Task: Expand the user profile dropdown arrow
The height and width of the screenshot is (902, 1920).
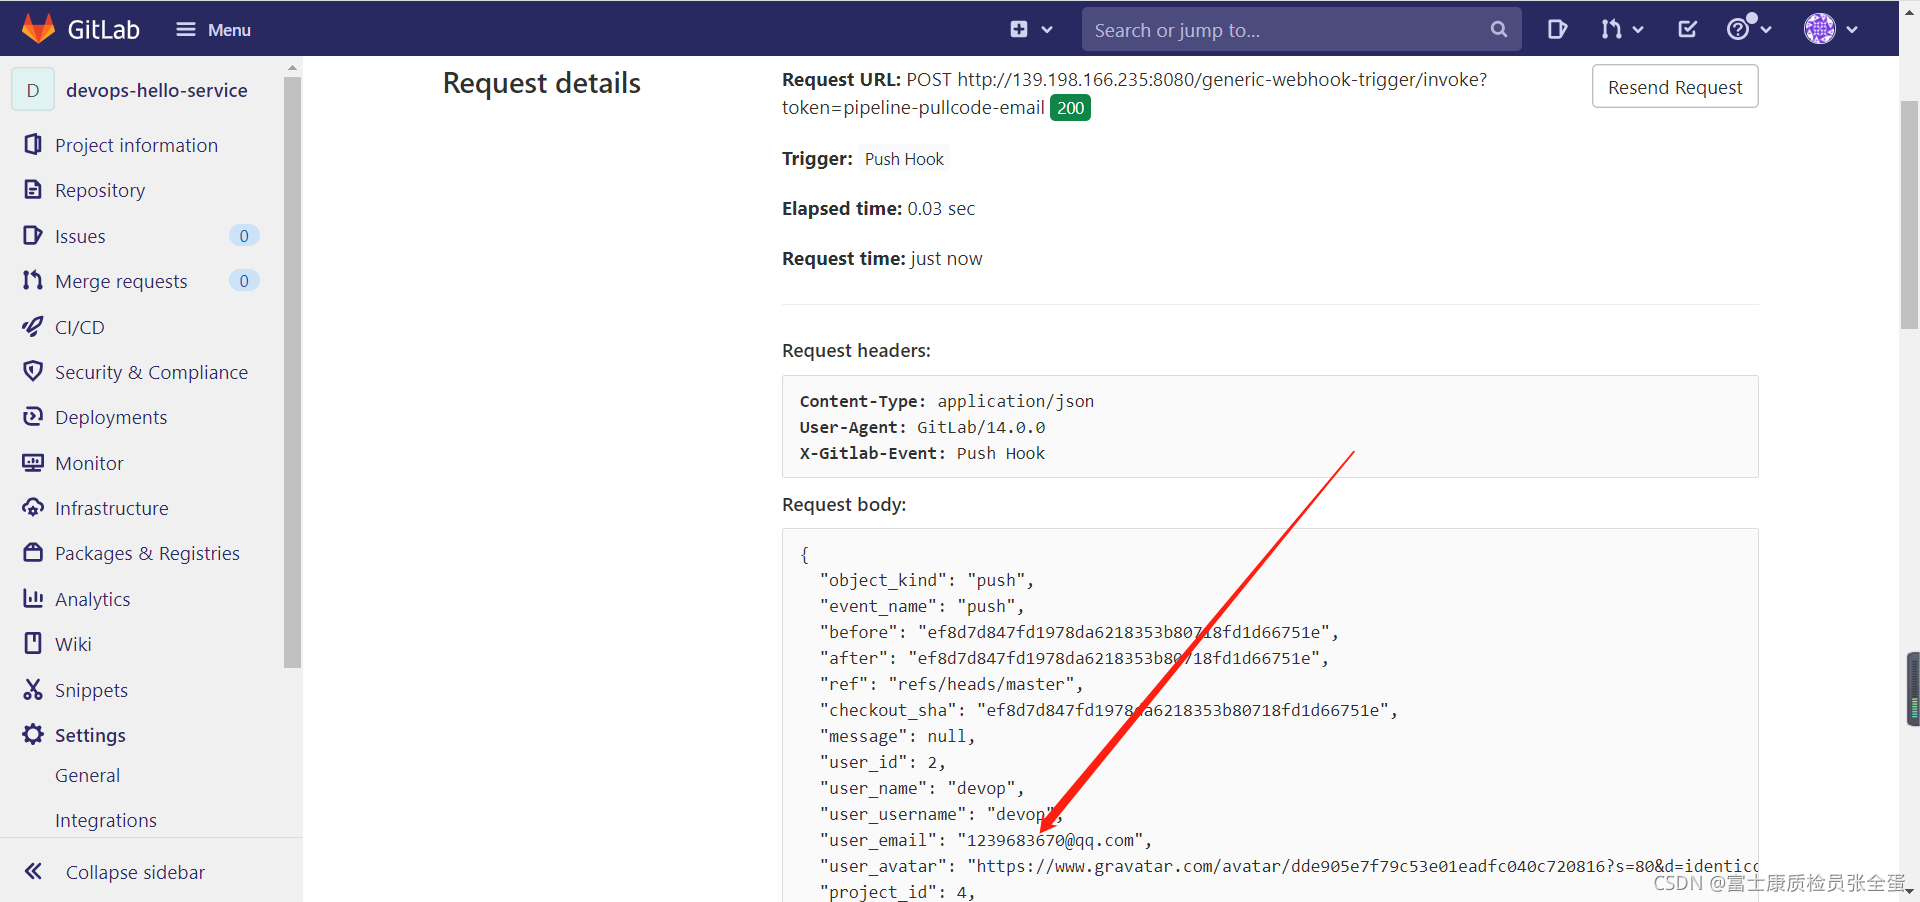Action: pos(1852,30)
